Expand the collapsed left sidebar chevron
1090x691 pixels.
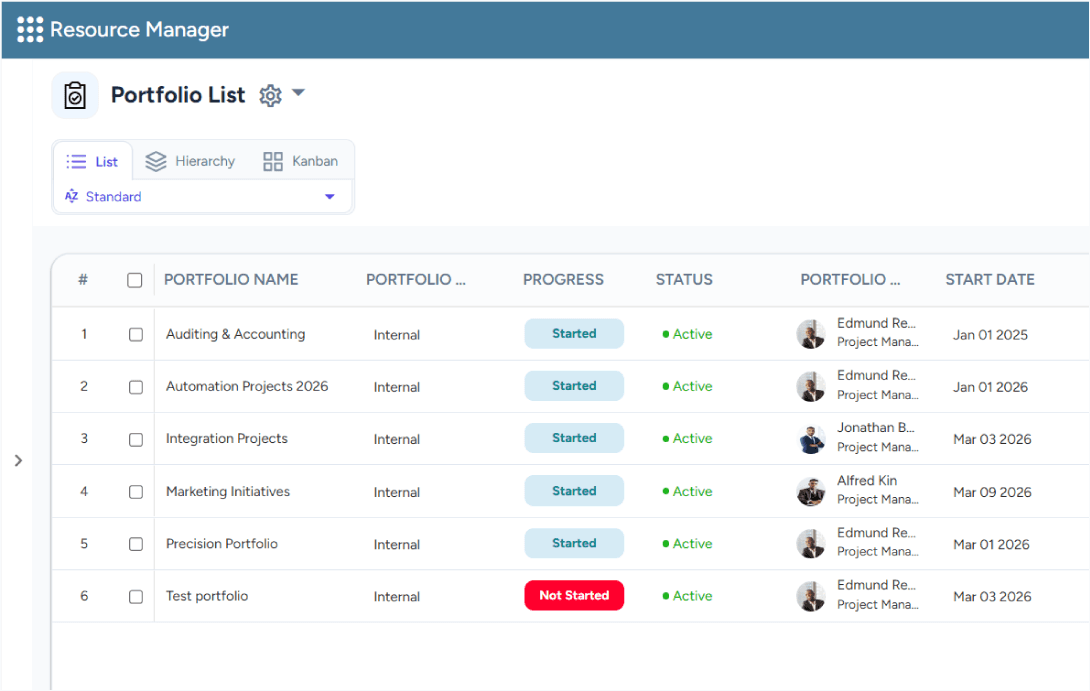coord(19,460)
